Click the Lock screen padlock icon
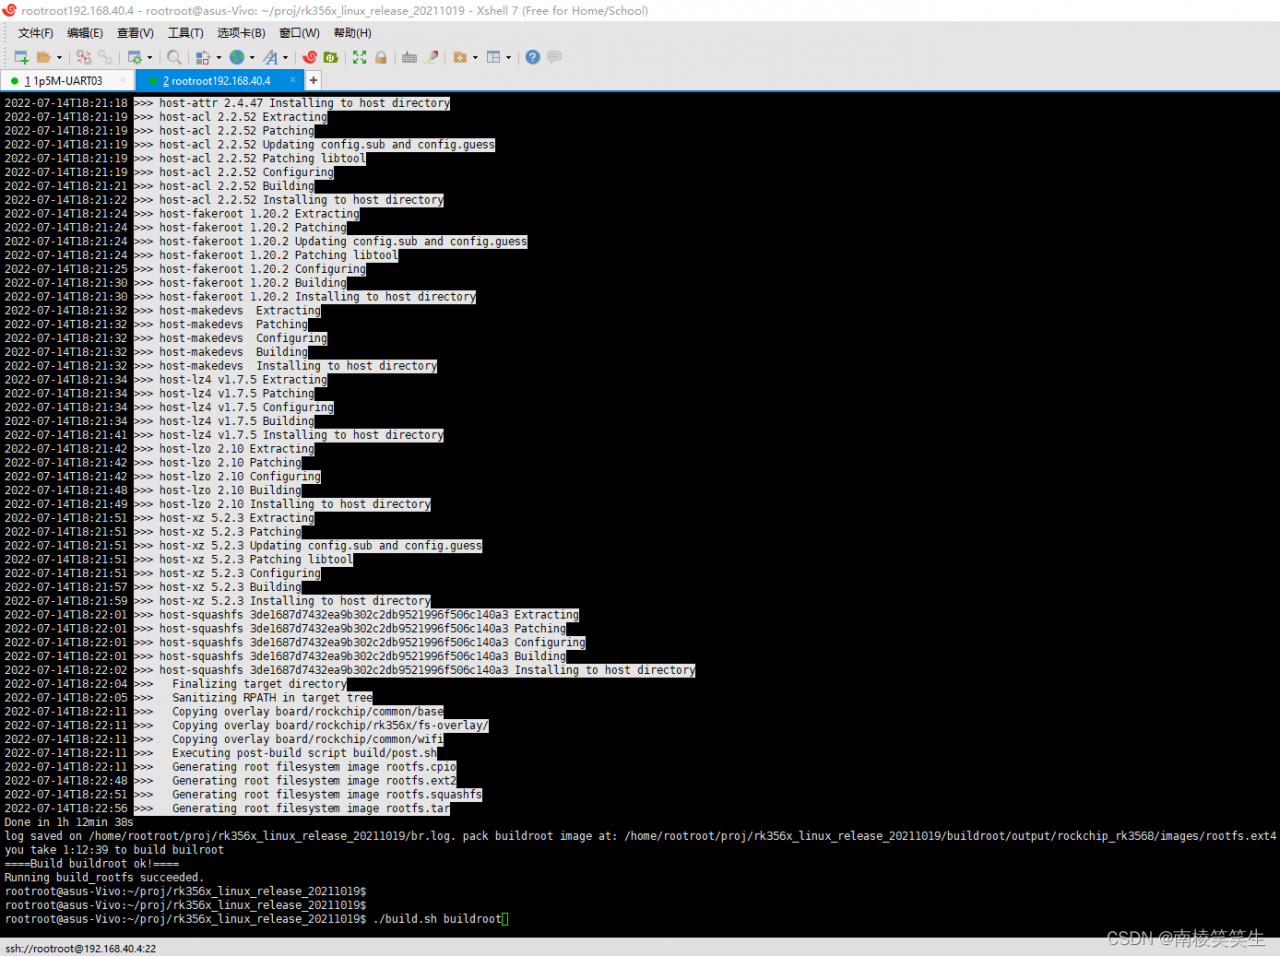The image size is (1280, 956). click(x=381, y=57)
